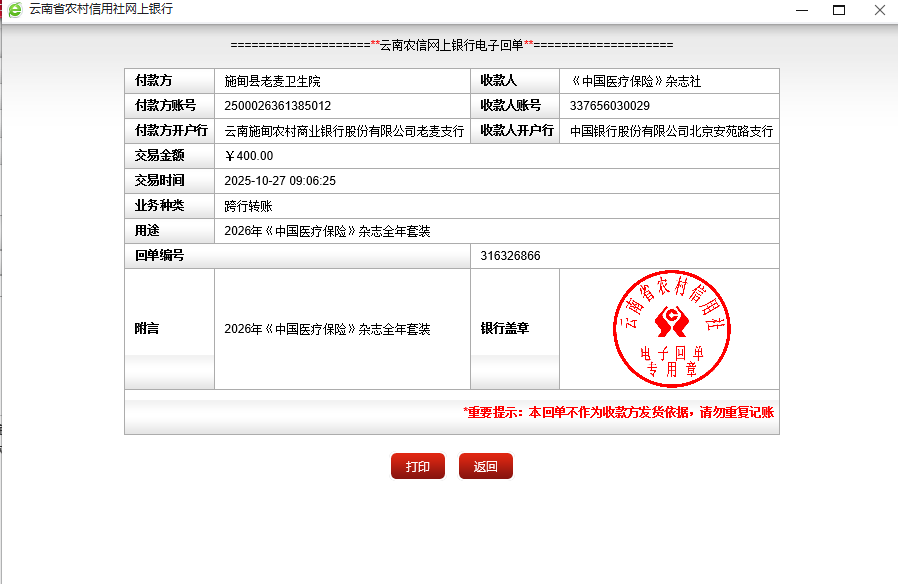898x584 pixels.
Task: Click the payer bank 云南施甸农村商业银行 cell
Action: point(344,131)
